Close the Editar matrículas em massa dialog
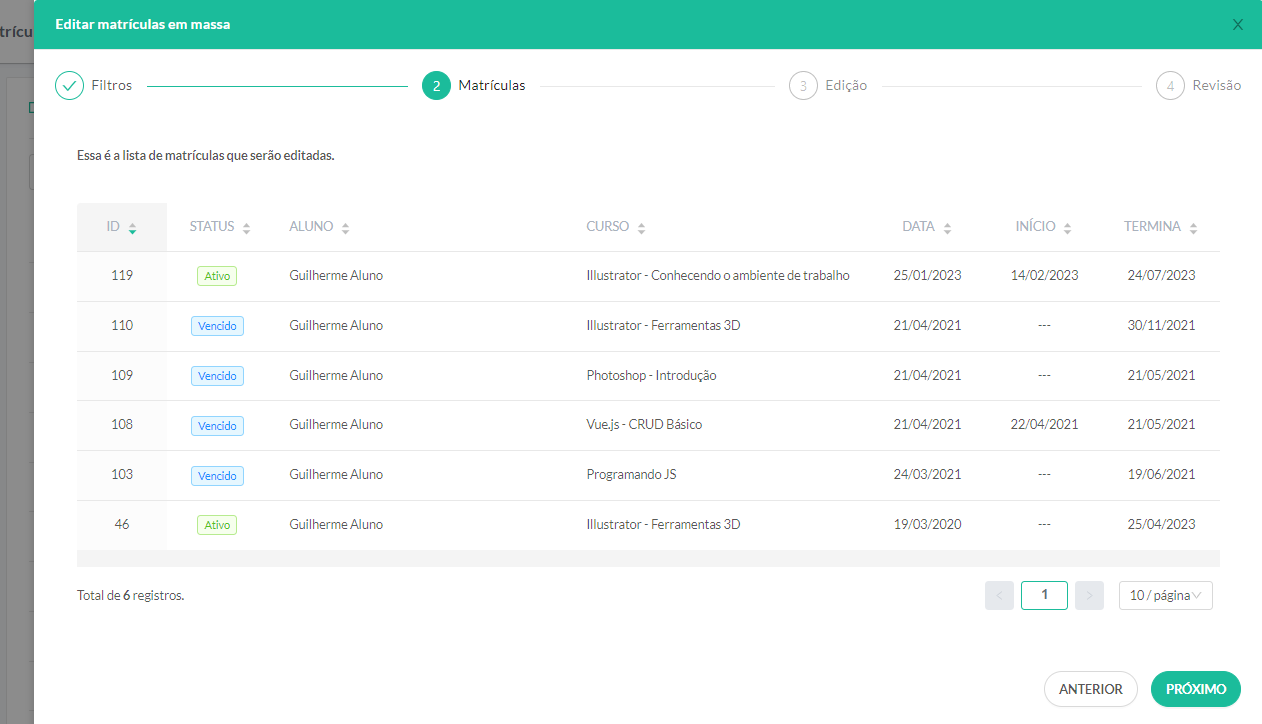 coord(1238,24)
